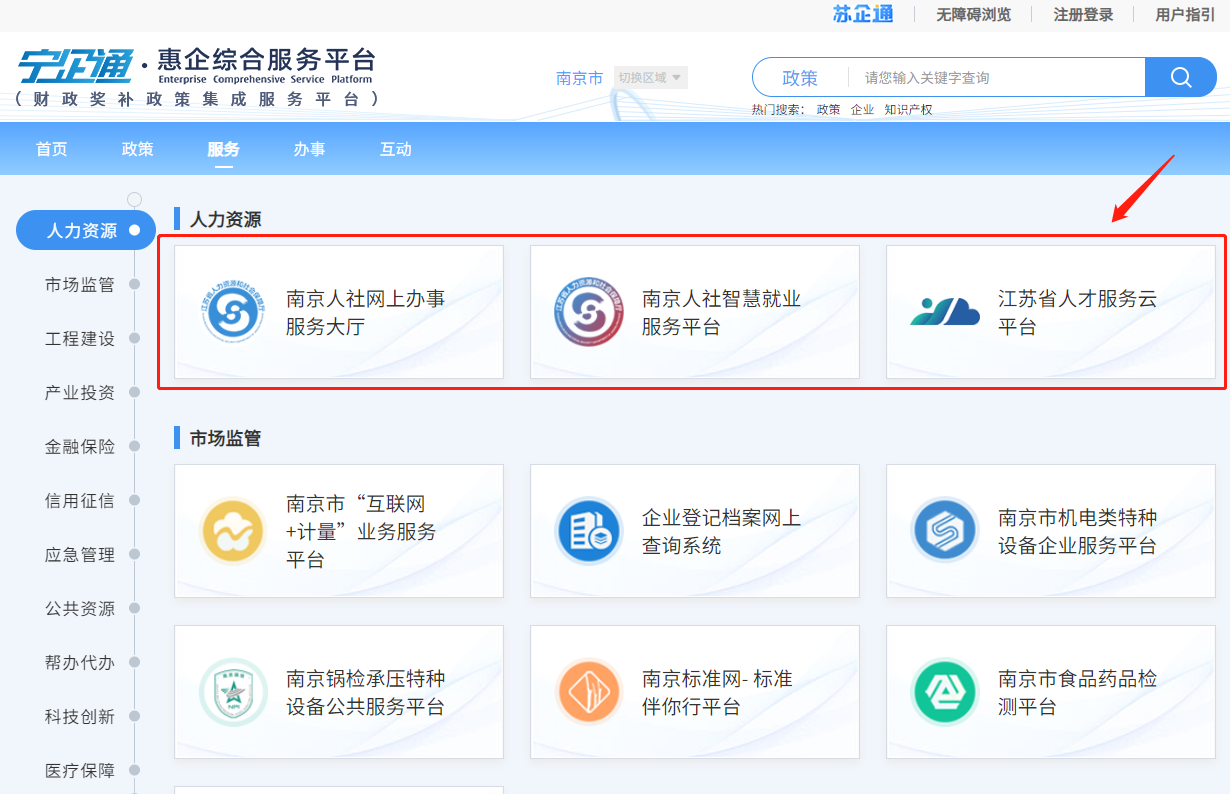Click the 无障碍浏览 link
Image resolution: width=1230 pixels, height=794 pixels.
pos(973,15)
